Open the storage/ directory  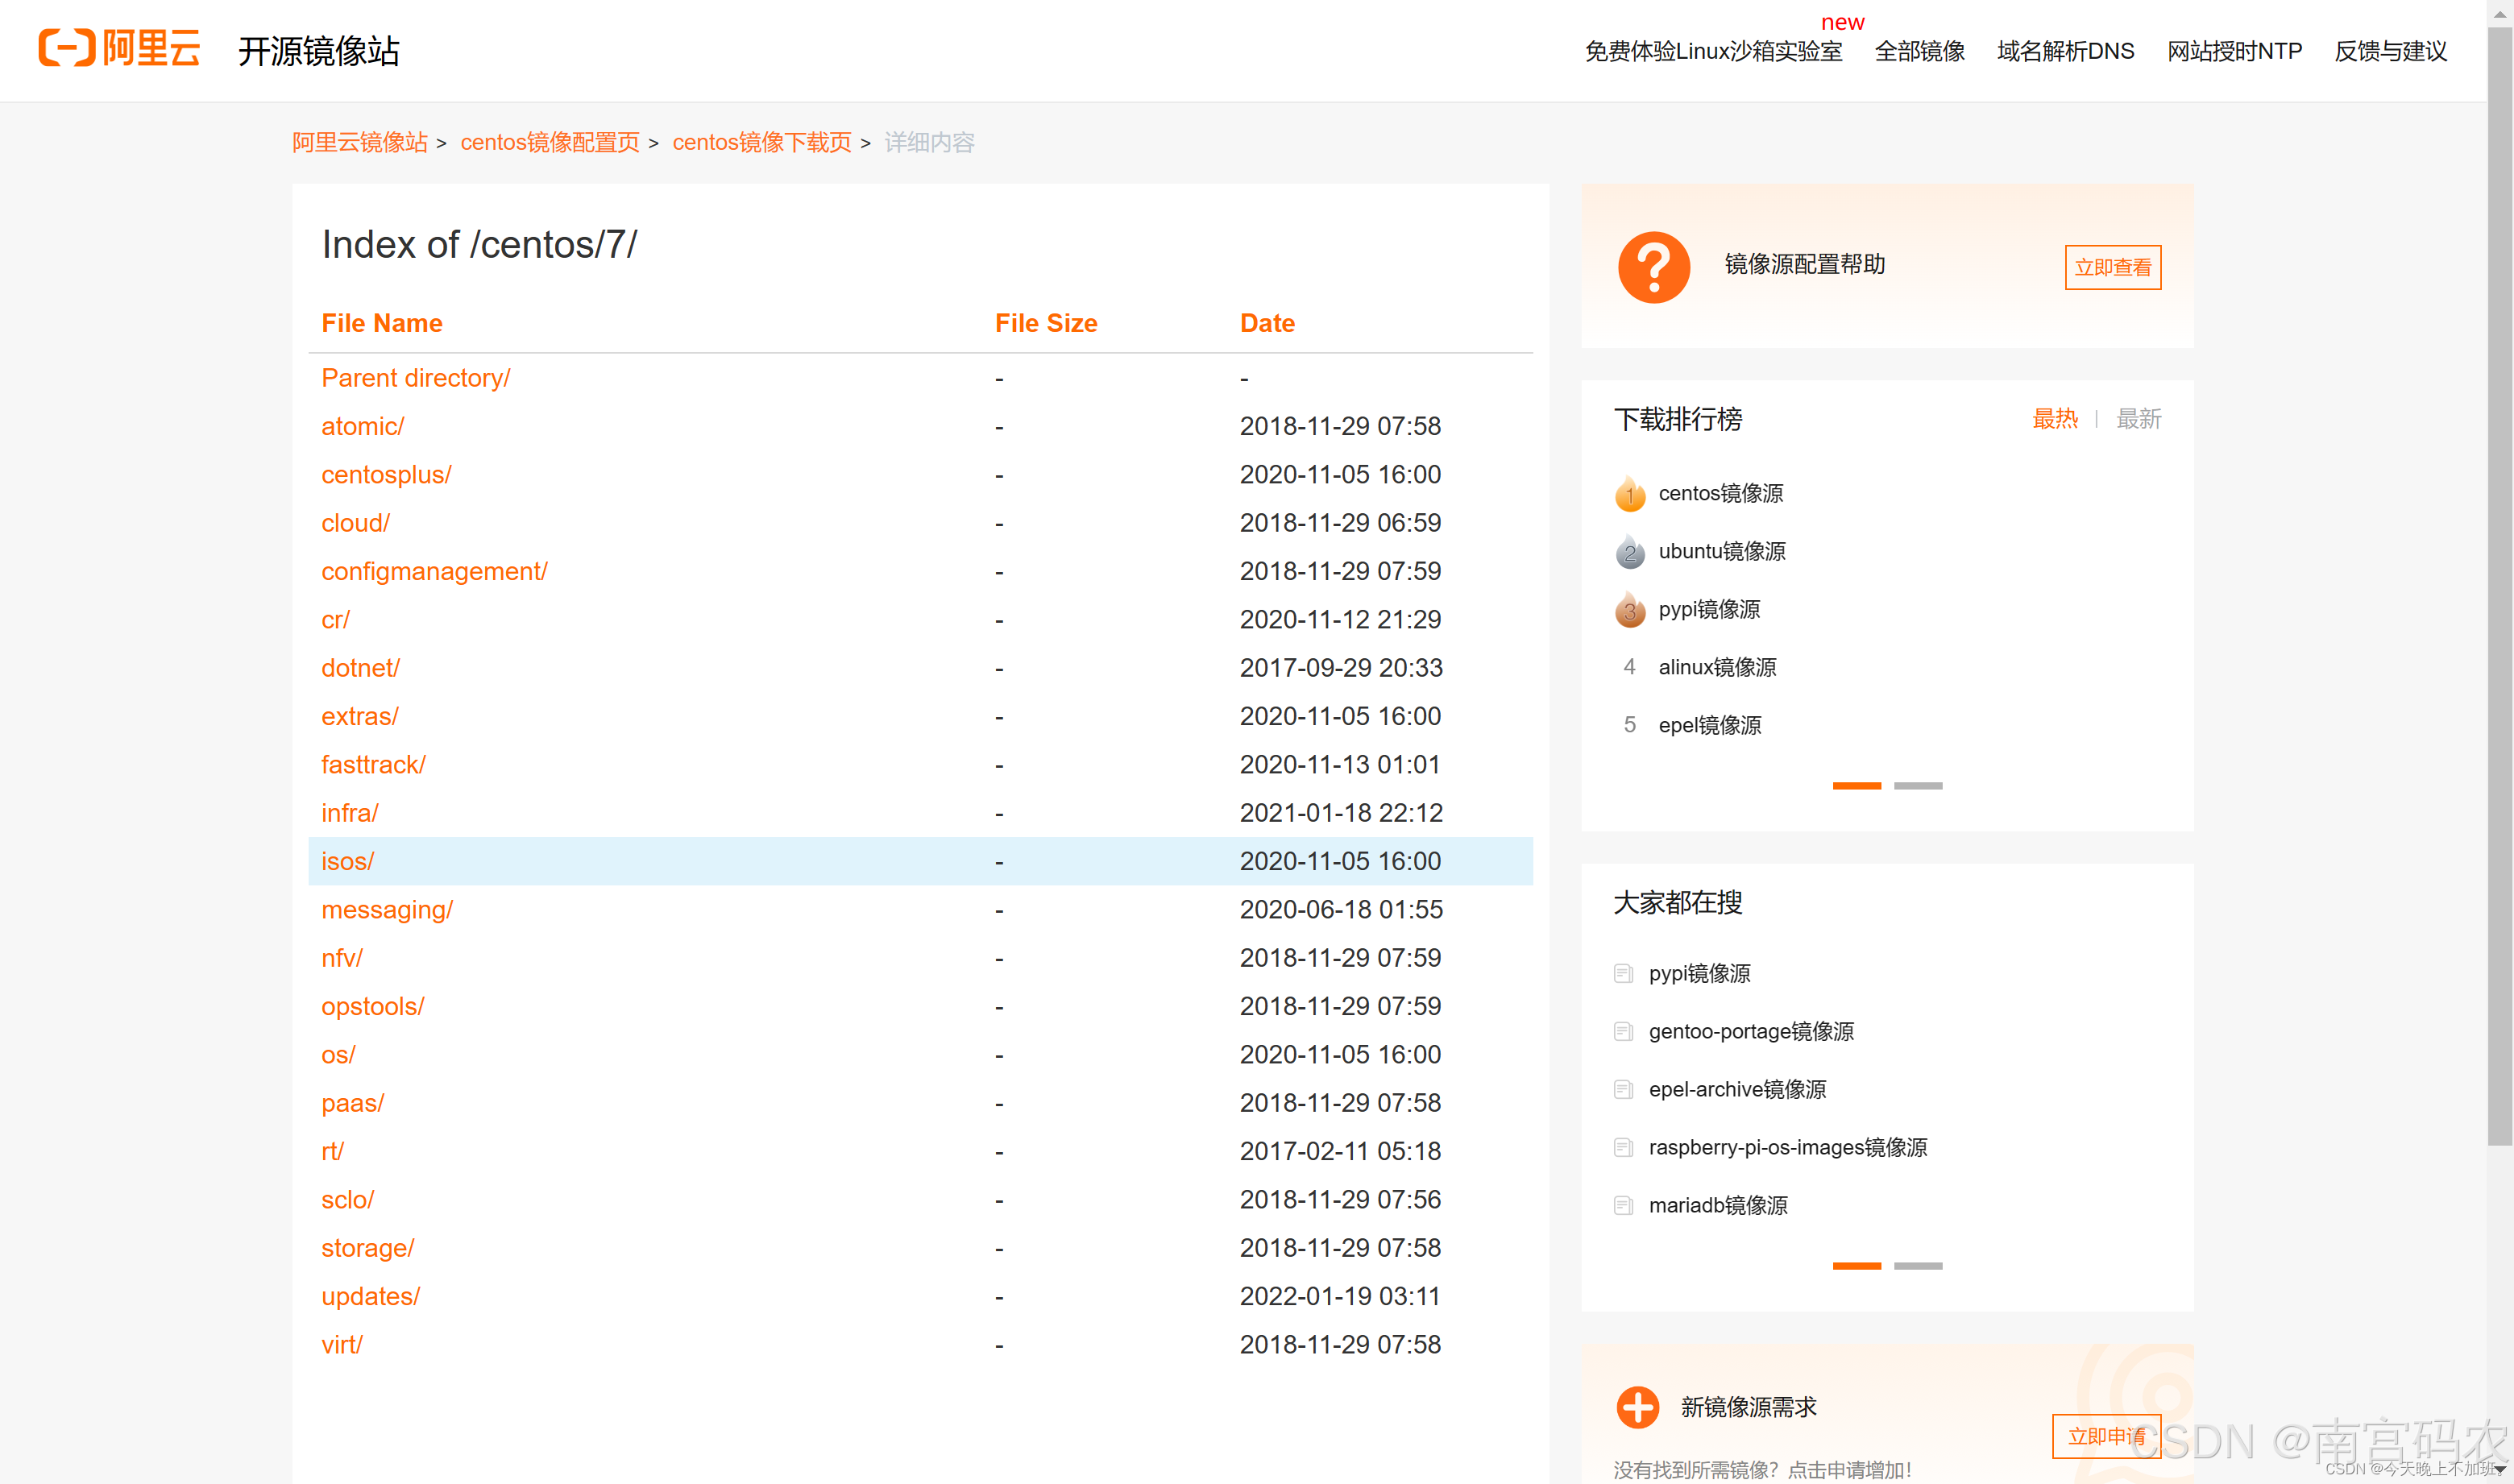coord(367,1248)
